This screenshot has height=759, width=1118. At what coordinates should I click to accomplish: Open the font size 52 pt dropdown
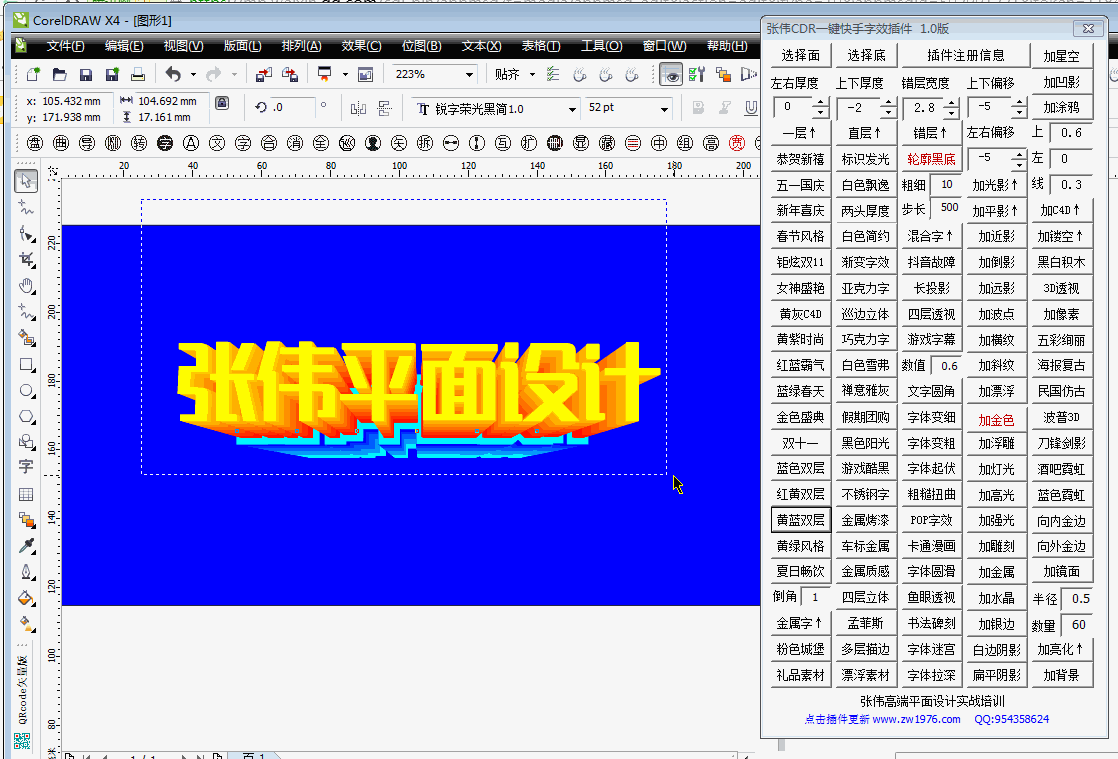coord(664,109)
